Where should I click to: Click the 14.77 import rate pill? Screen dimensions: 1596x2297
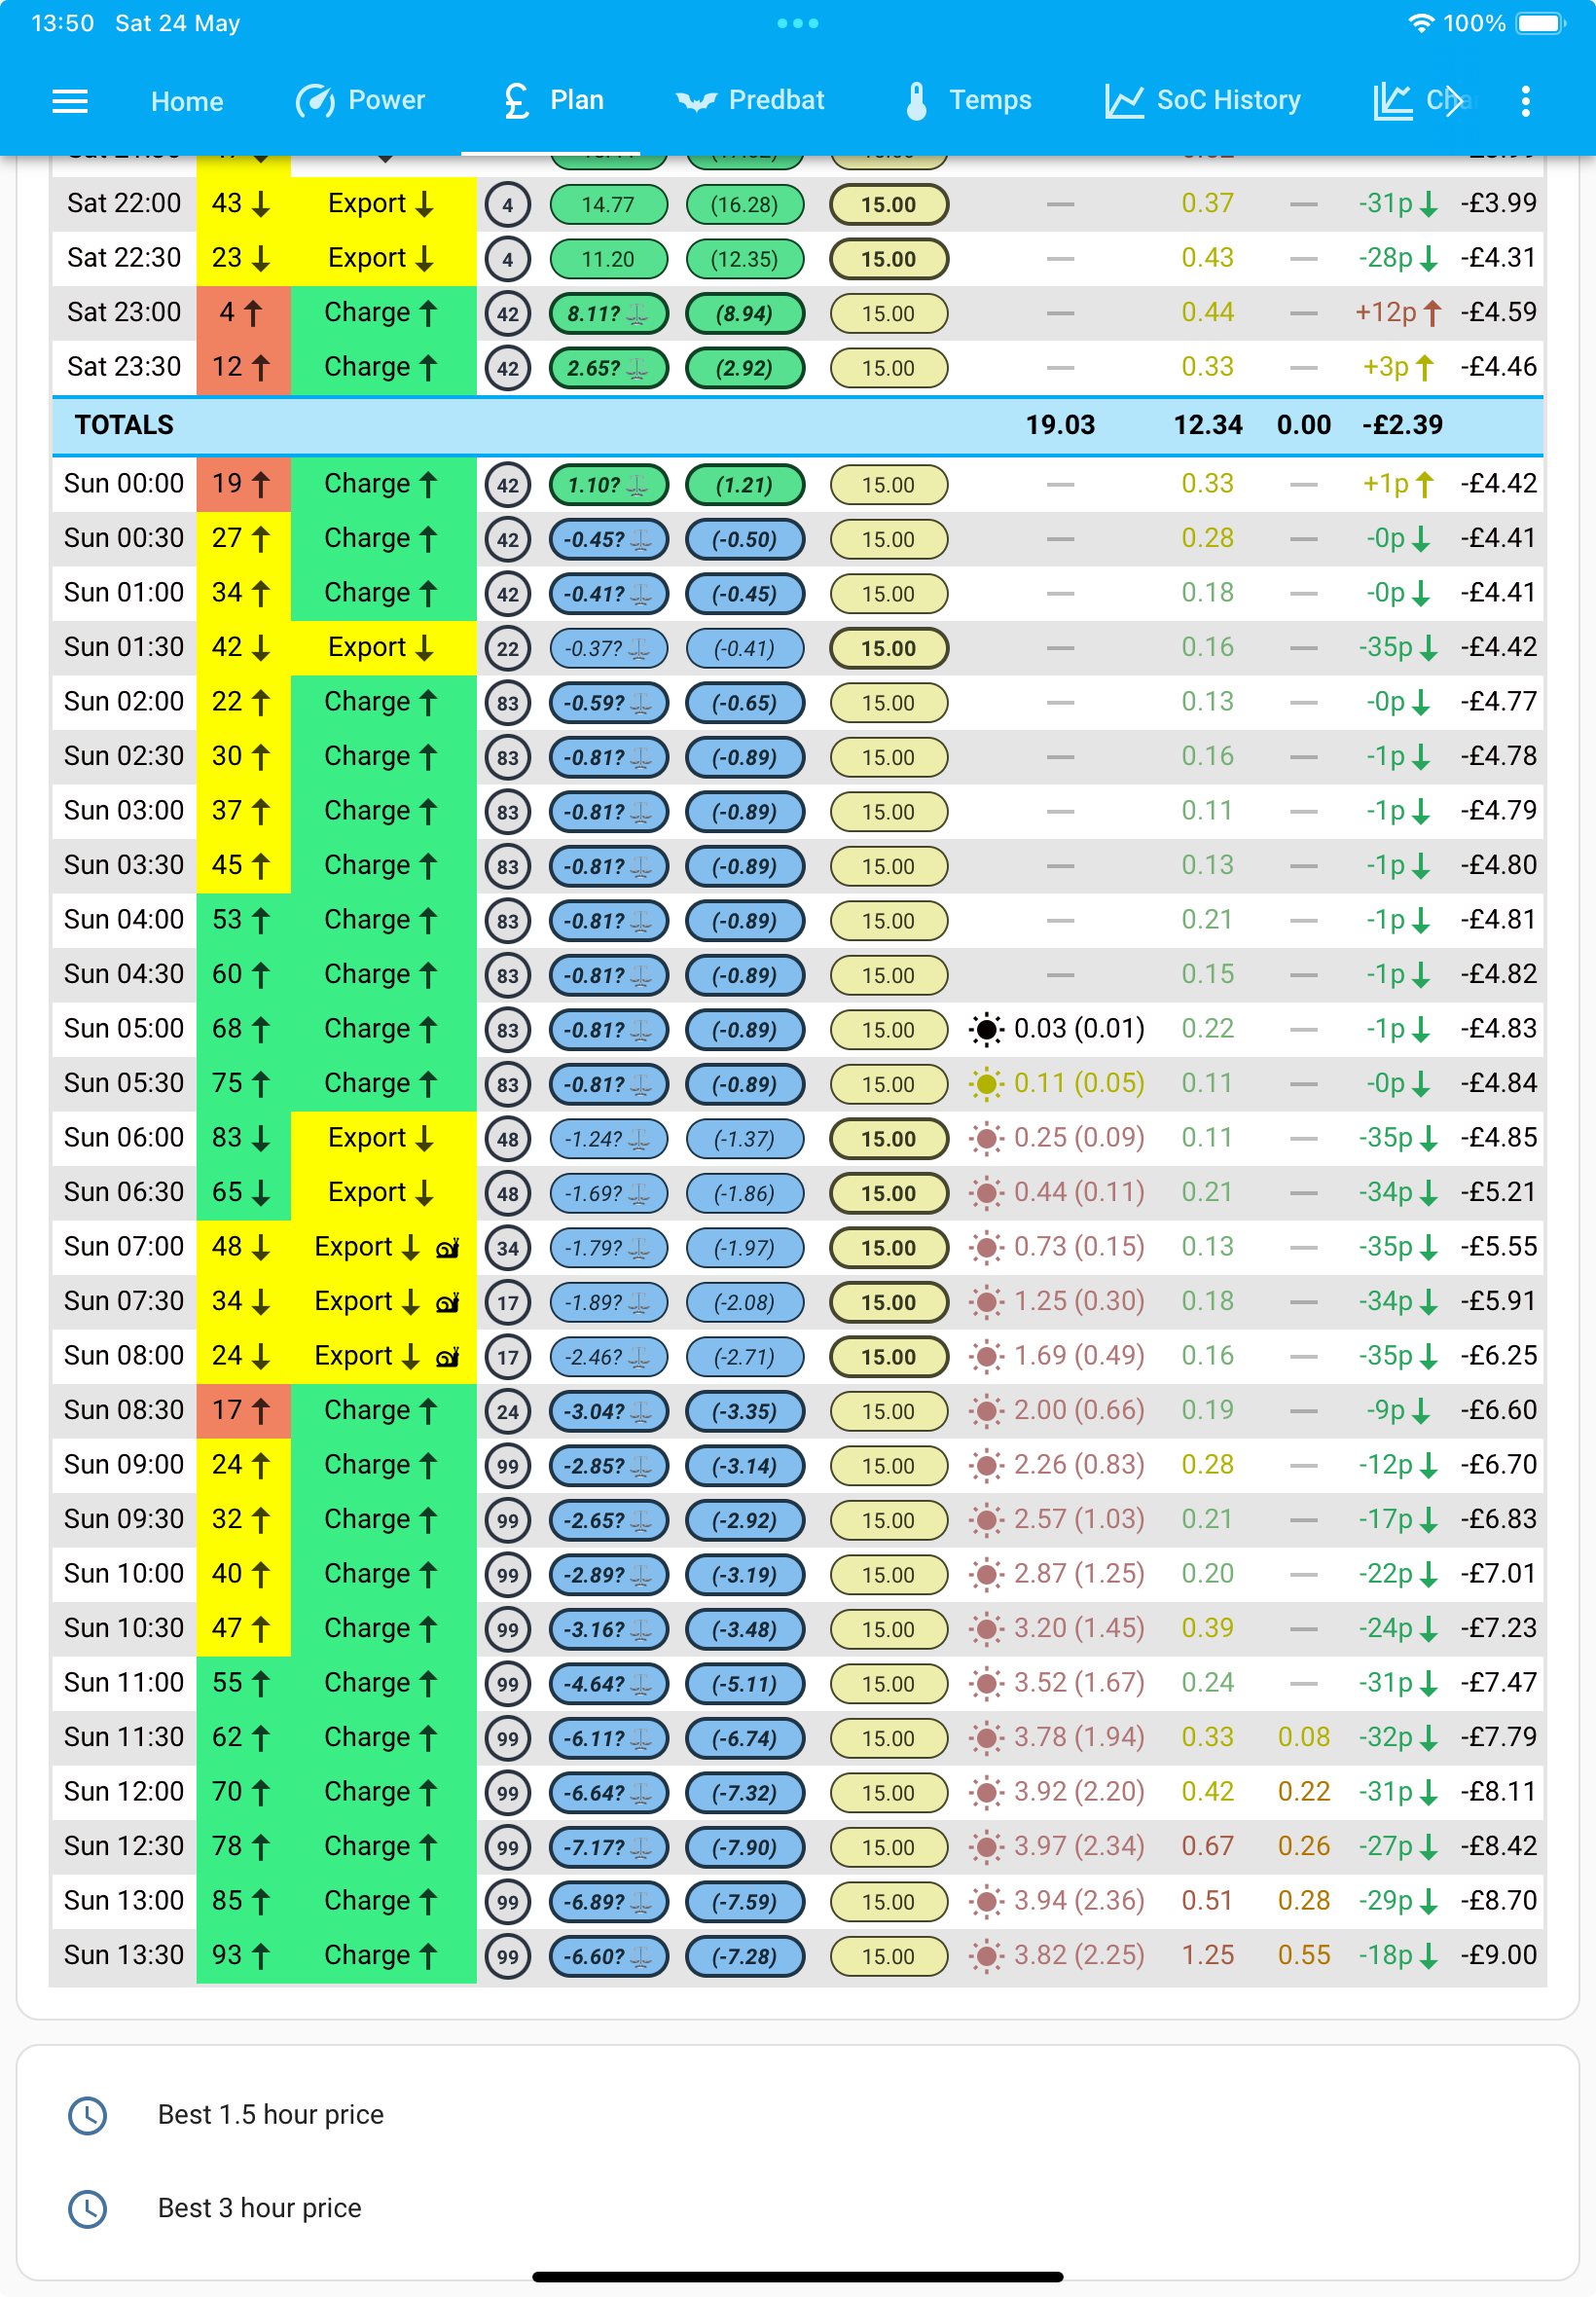pyautogui.click(x=608, y=205)
